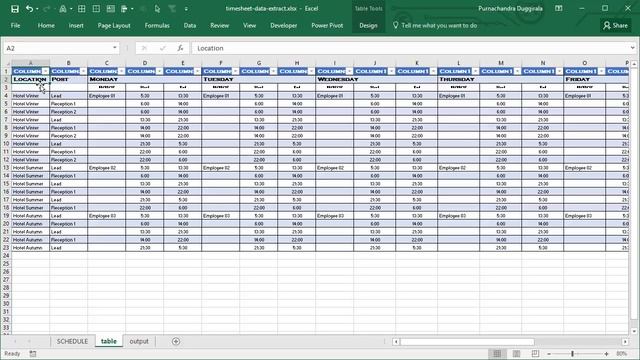This screenshot has height=360, width=640.
Task: Open the filter dropdown for the column B header
Action: [83, 71]
